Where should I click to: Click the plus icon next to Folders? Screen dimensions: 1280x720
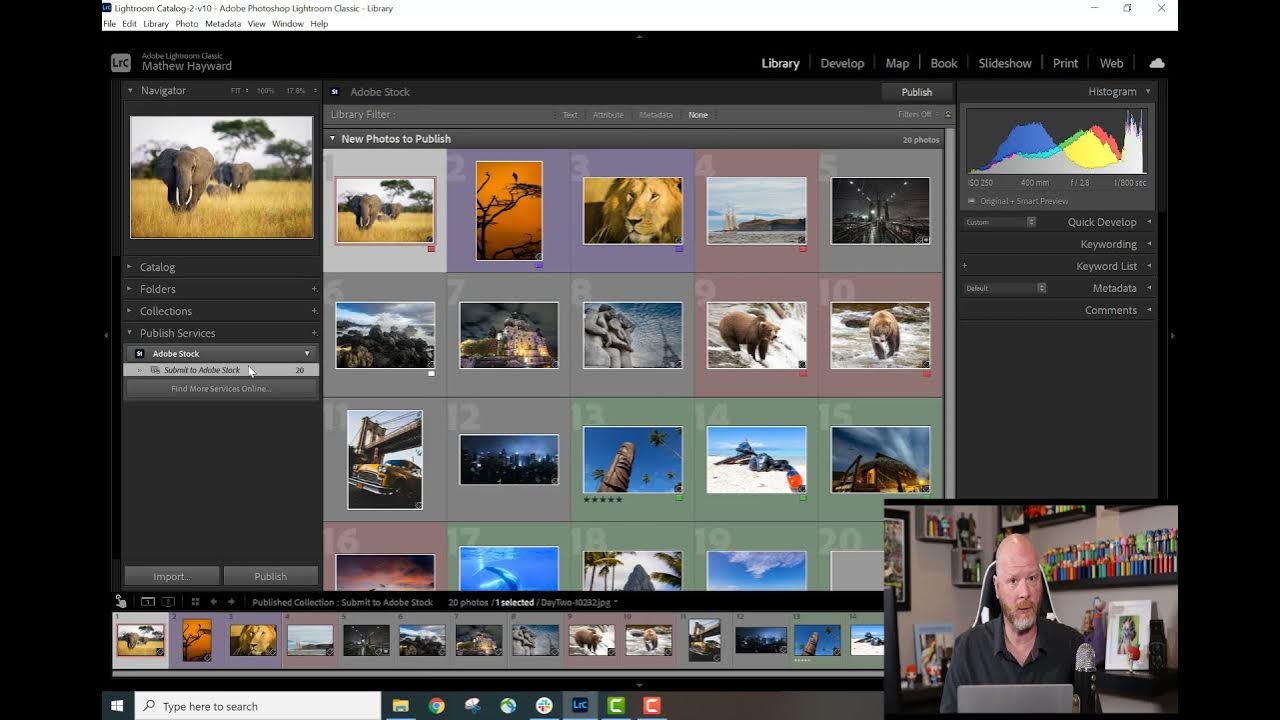pos(314,289)
